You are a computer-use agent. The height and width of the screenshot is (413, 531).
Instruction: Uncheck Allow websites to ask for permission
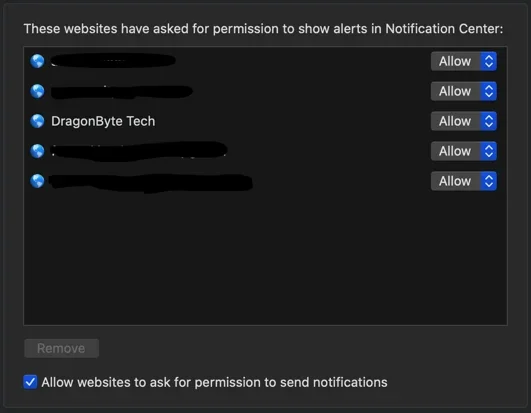(30, 382)
